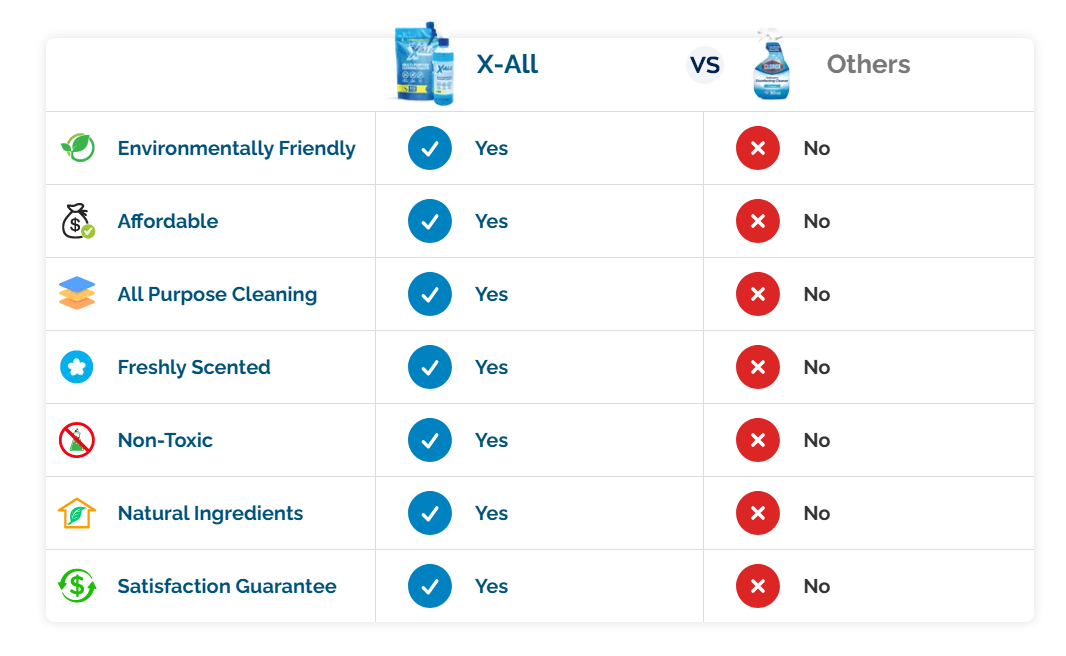Click the X-All column heading
1066x656 pixels.
(507, 65)
